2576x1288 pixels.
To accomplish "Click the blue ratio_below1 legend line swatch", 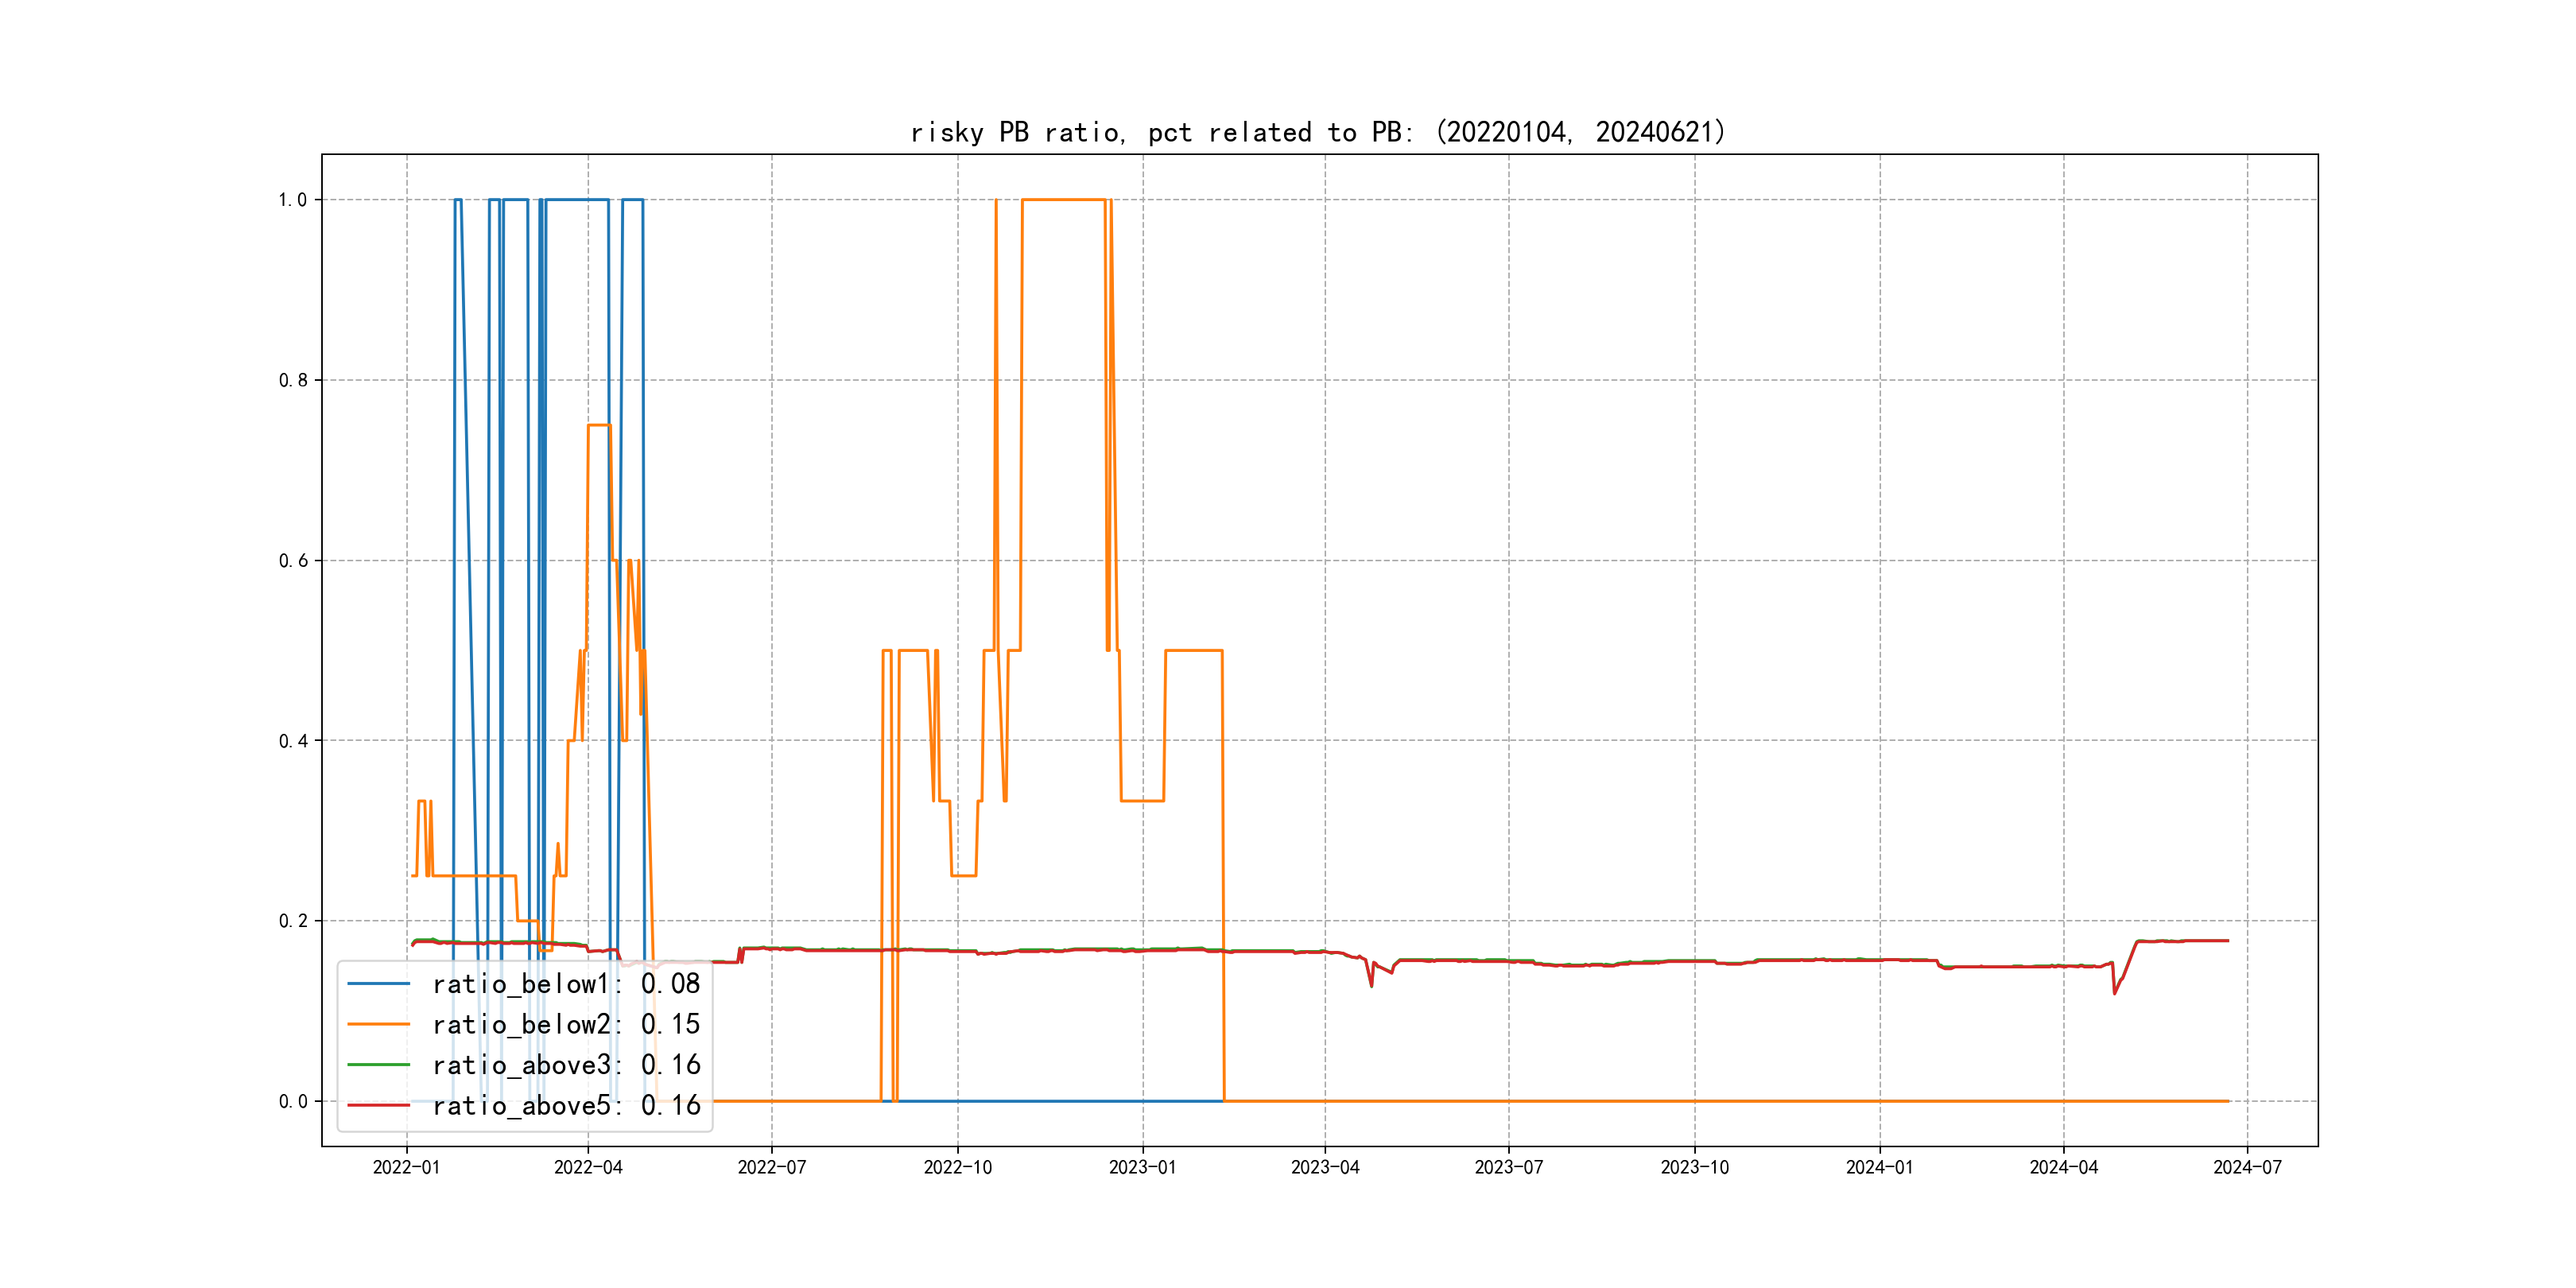I will coord(378,984).
